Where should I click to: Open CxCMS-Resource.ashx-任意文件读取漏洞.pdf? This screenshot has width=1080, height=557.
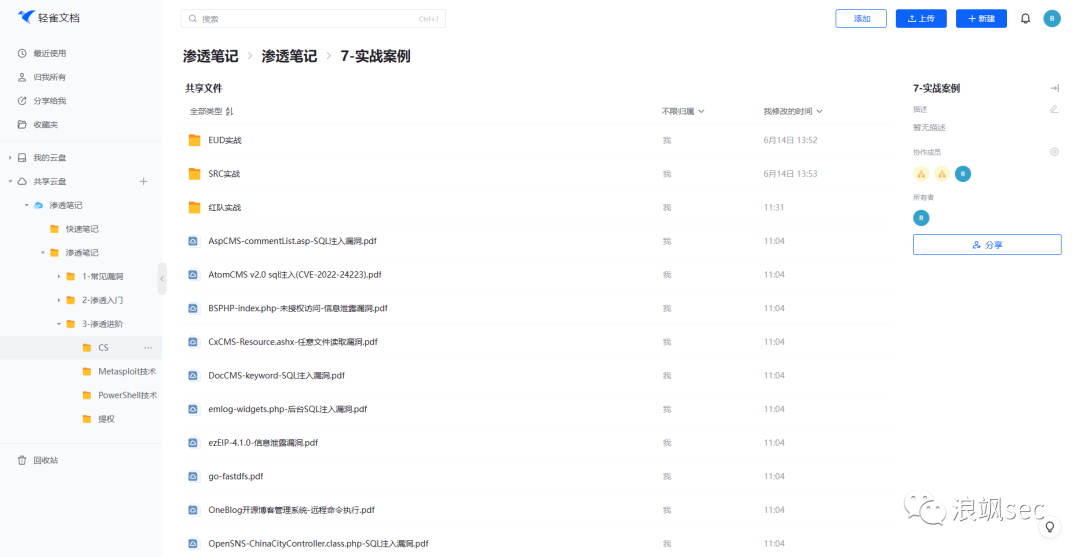coord(293,342)
